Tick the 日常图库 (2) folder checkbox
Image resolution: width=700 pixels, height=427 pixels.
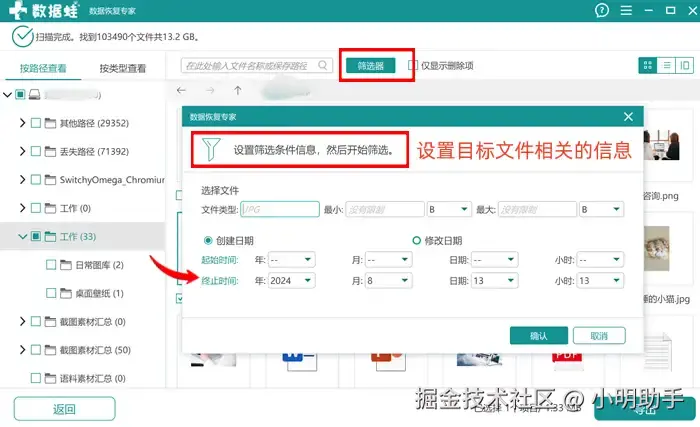coord(51,265)
